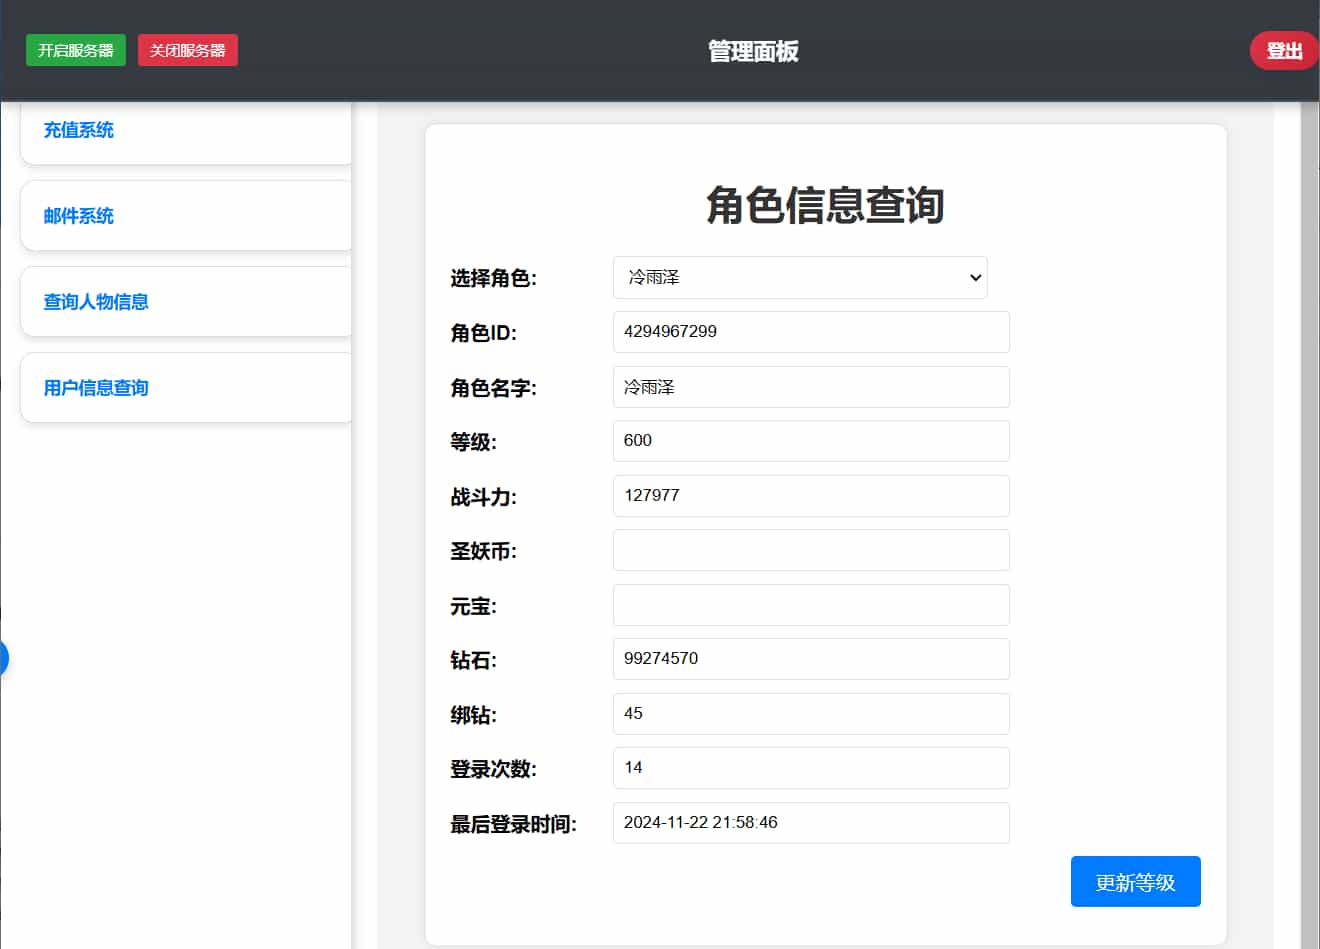The height and width of the screenshot is (949, 1320).
Task: Click the 钻石 field showing 99274570
Action: tap(810, 659)
